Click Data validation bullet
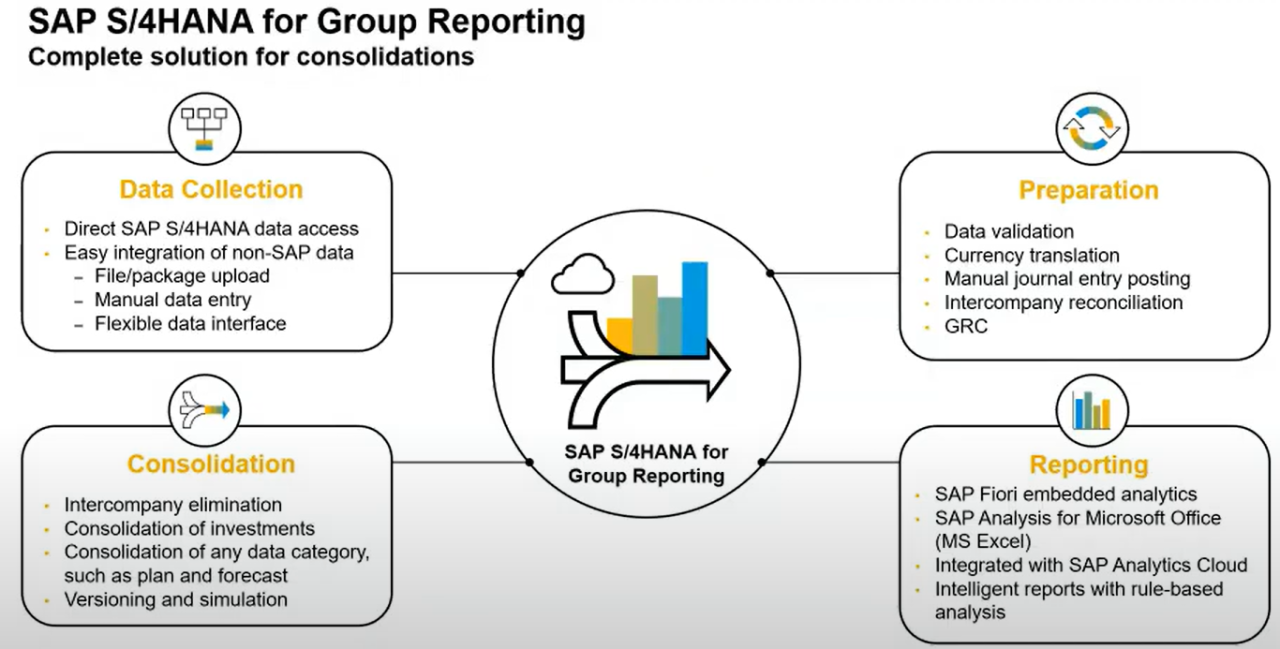The image size is (1280, 649). (1009, 231)
